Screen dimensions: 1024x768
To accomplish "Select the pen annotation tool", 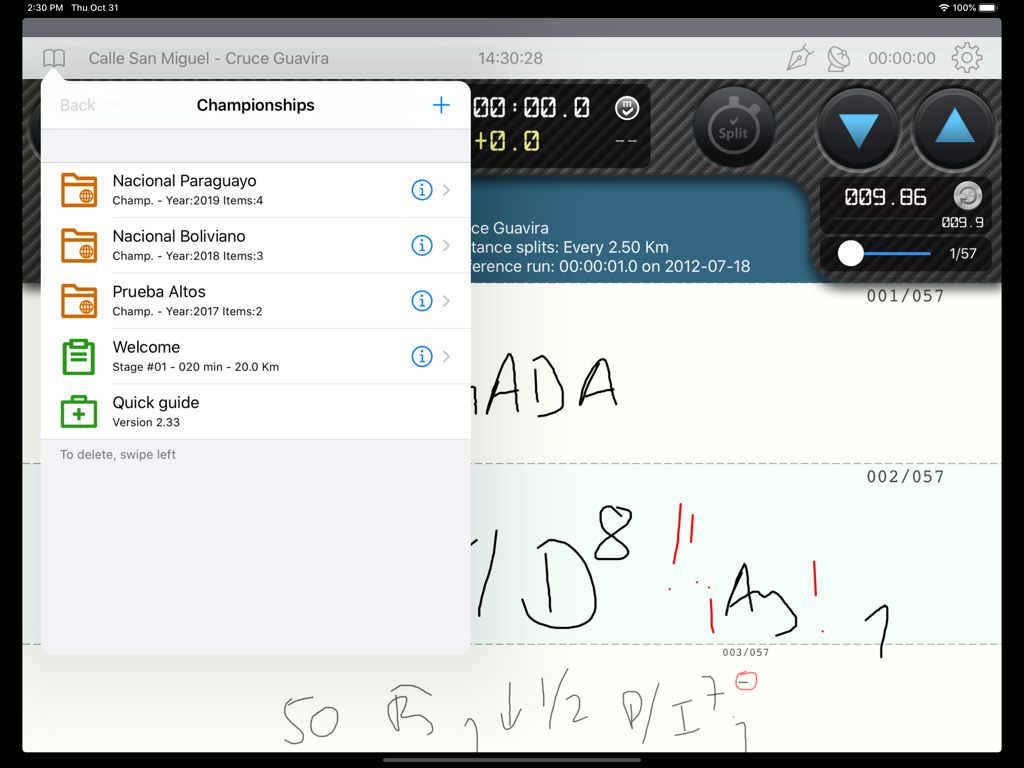I will [800, 58].
